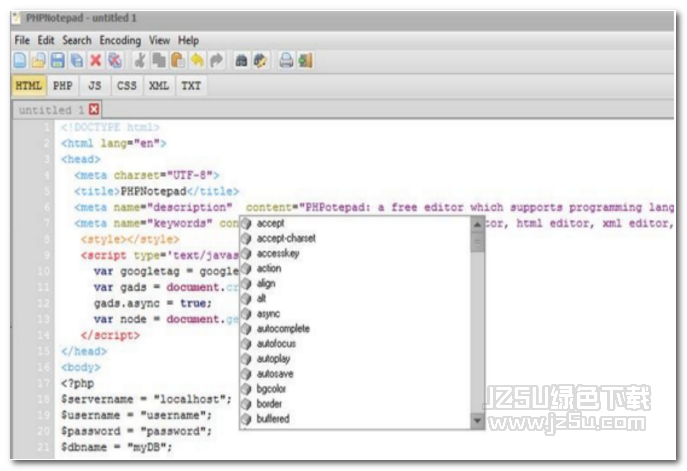Screen dimensions: 687x471
Task: Click the $dbname = "myDB" line
Action: point(117,447)
